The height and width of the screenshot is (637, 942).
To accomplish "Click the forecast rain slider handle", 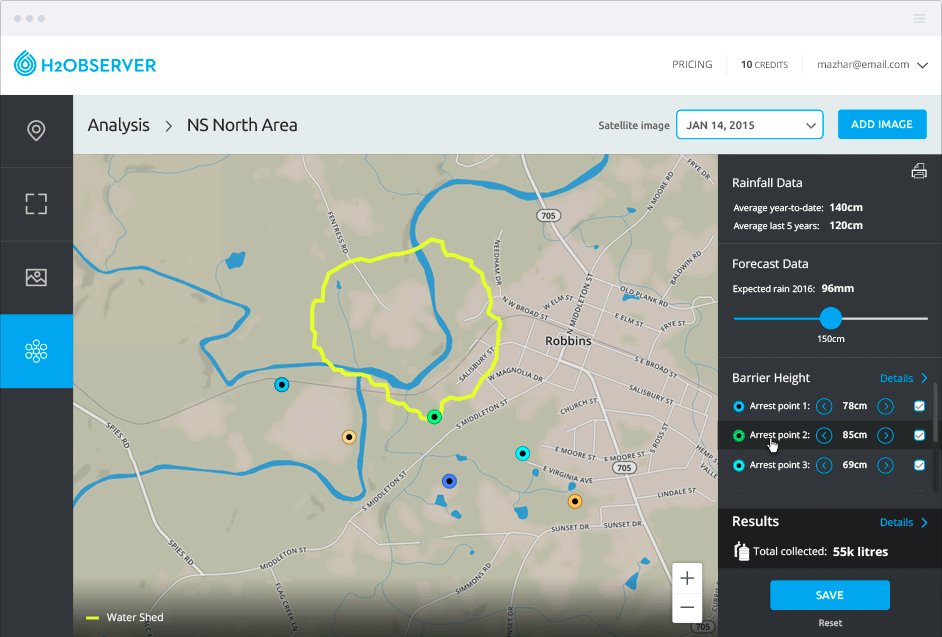I will tap(830, 318).
